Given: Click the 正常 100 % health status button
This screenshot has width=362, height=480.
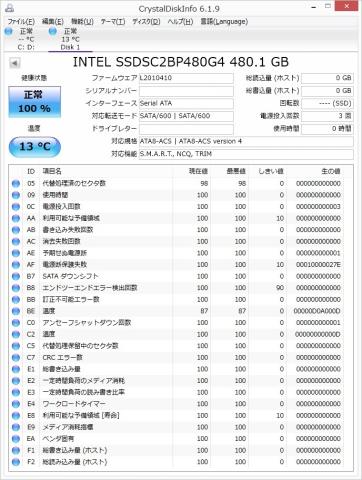Looking at the screenshot, I should [35, 102].
